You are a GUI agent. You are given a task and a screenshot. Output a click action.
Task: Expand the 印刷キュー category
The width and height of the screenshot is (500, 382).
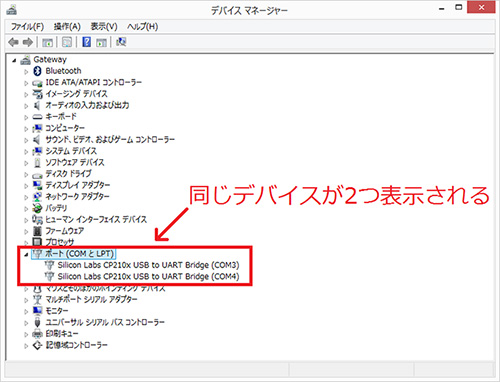26,334
